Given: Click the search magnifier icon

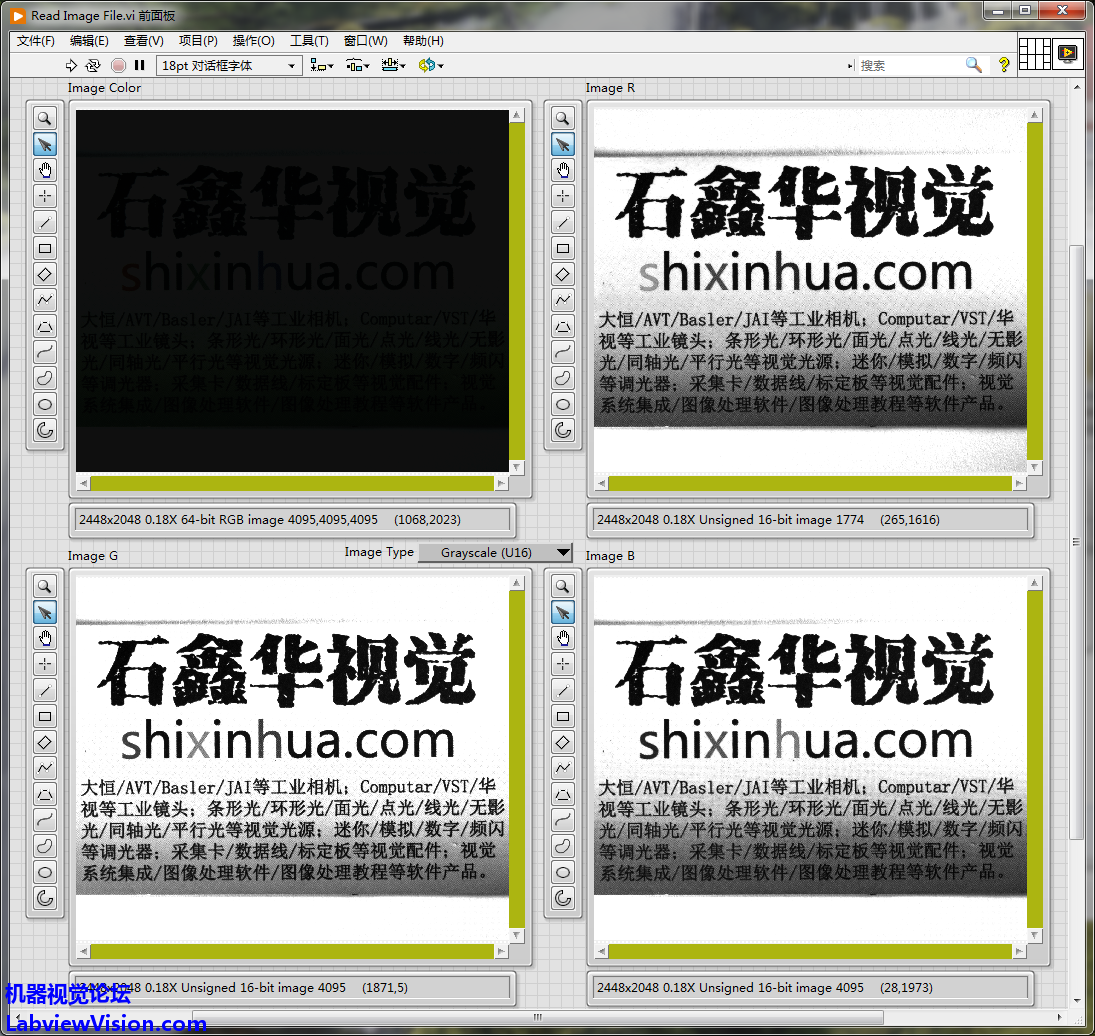Looking at the screenshot, I should click(x=973, y=65).
